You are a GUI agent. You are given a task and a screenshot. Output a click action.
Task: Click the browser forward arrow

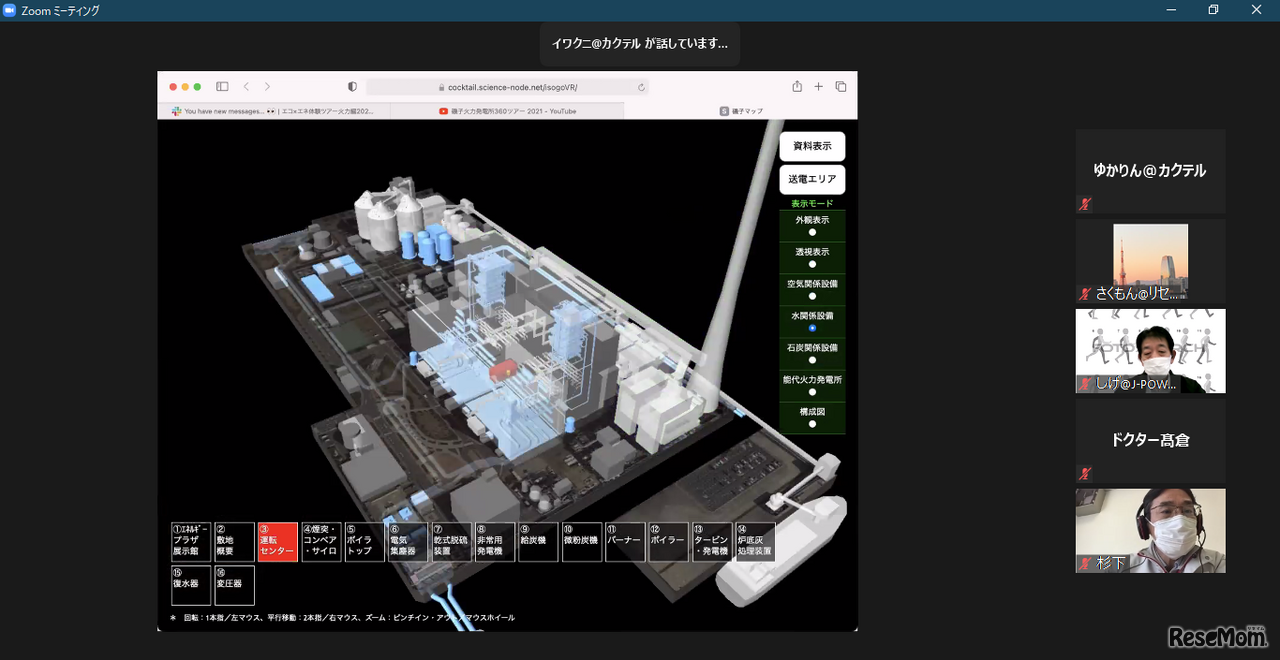[267, 87]
